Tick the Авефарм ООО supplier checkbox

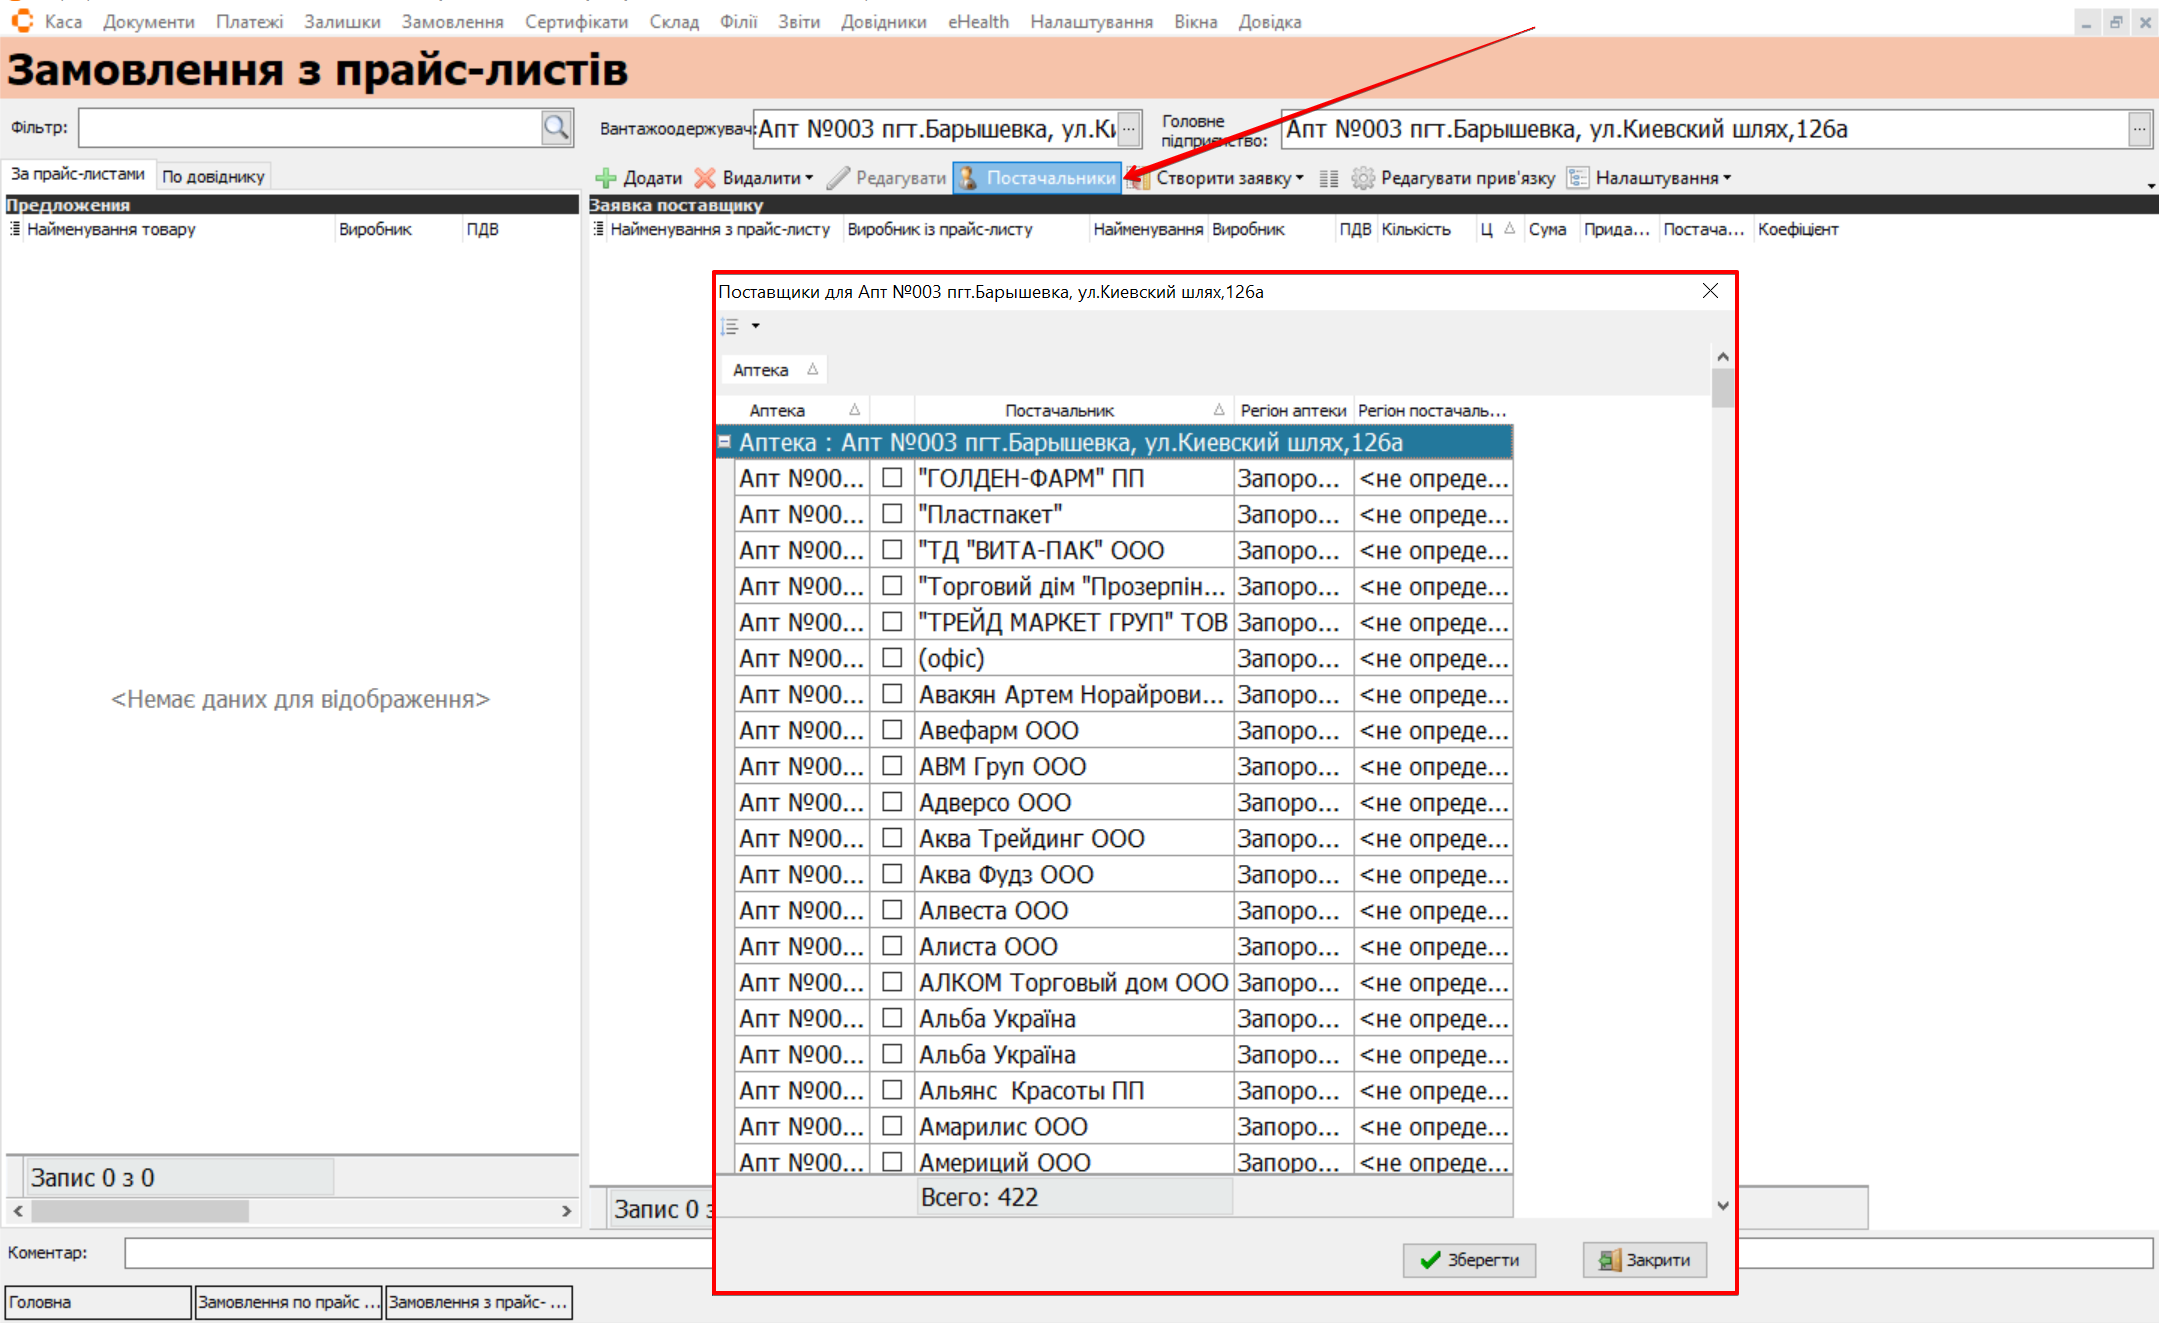click(x=892, y=730)
